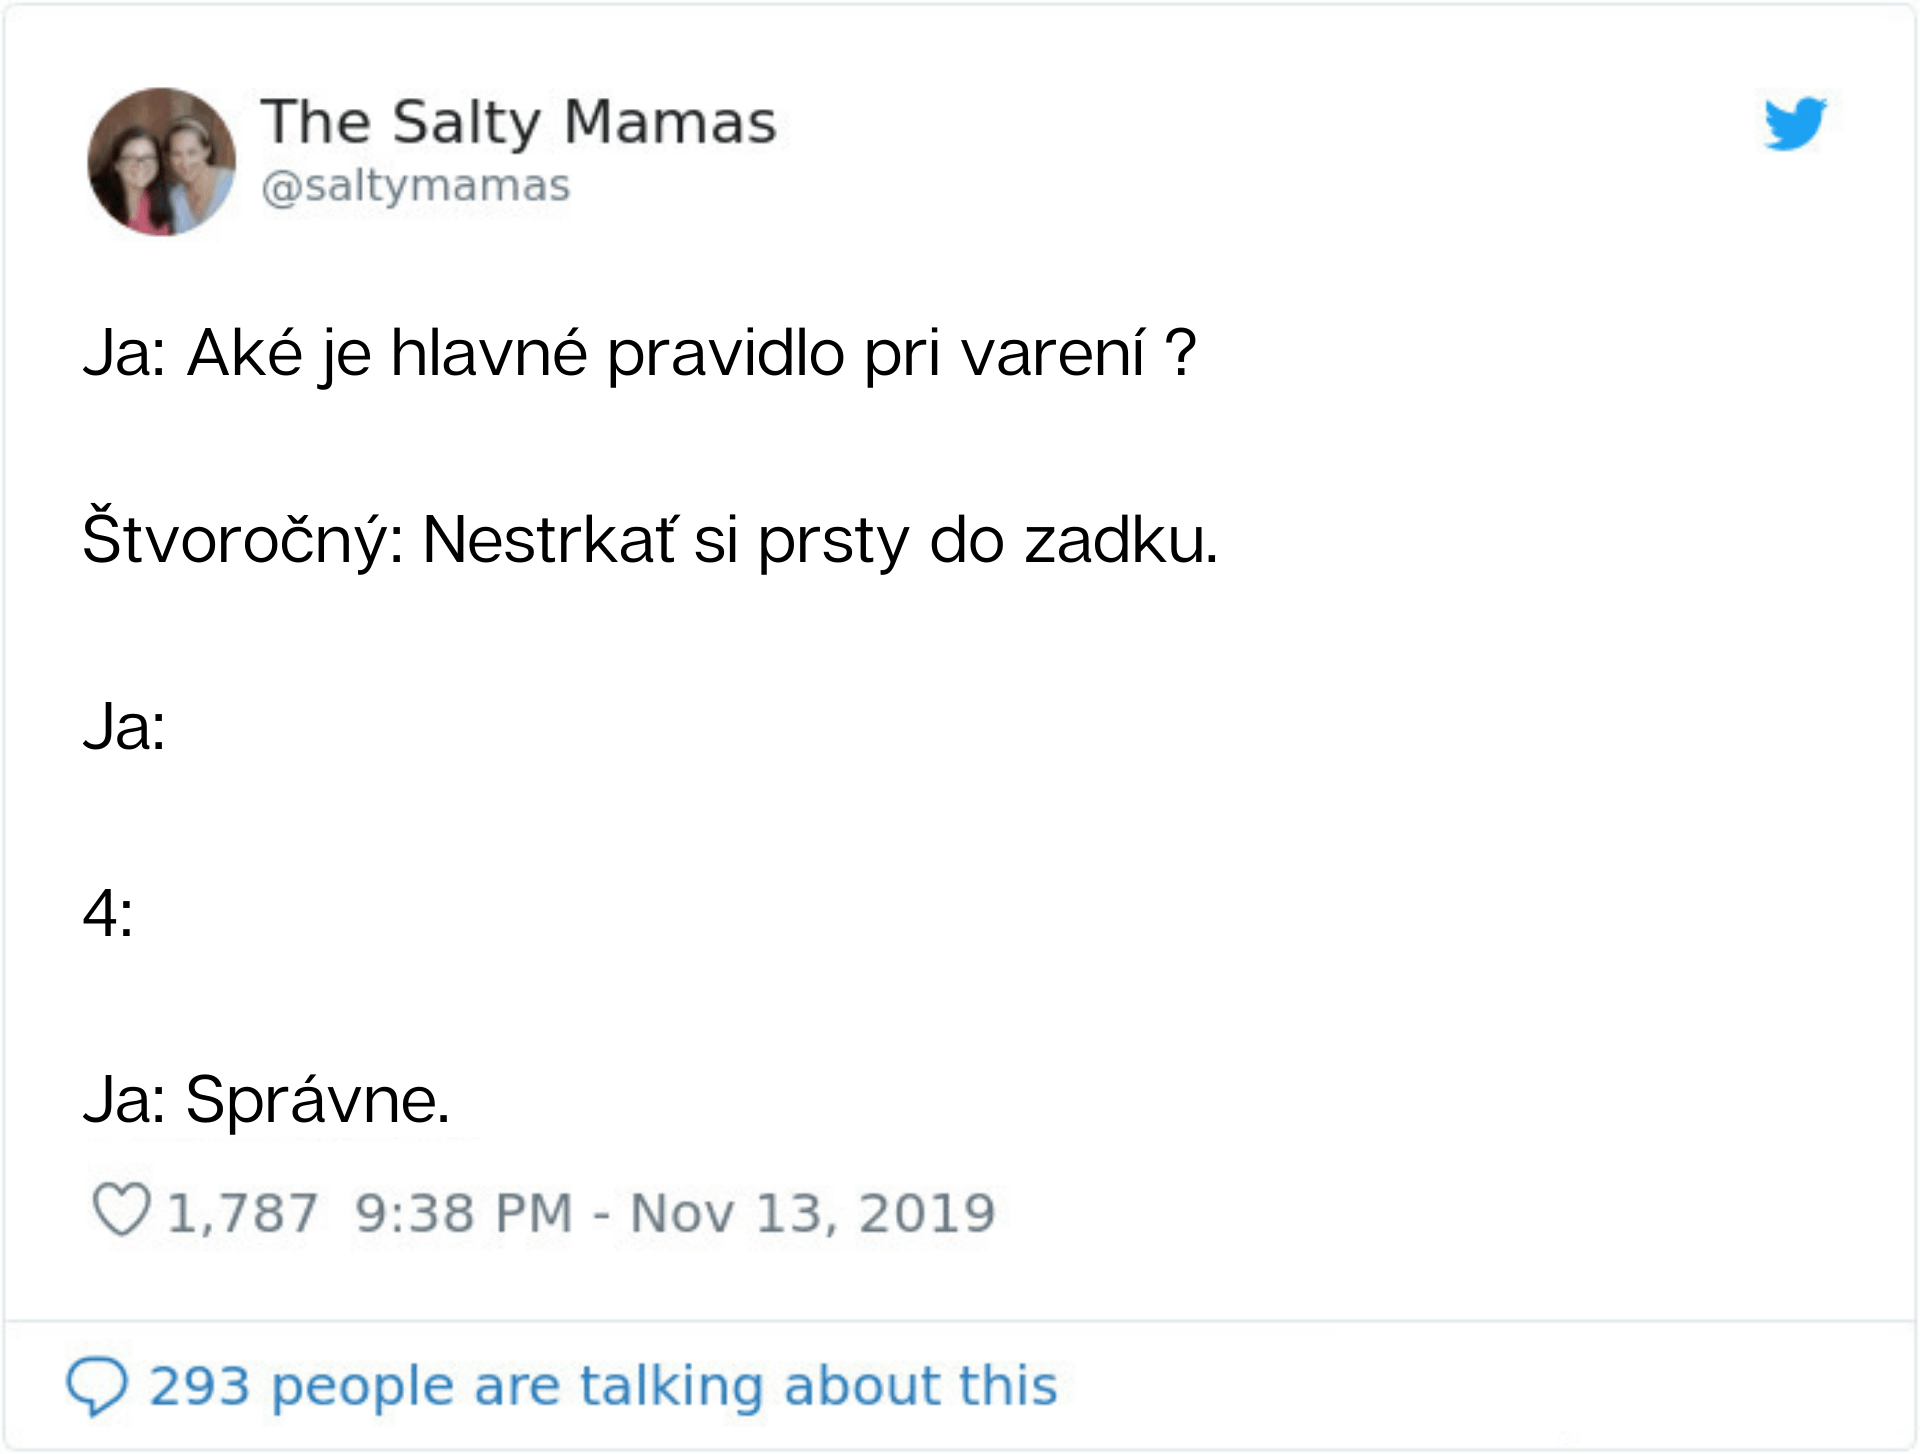1920x1454 pixels.
Task: Click the word "varení" in the tweet
Action: pos(1052,353)
